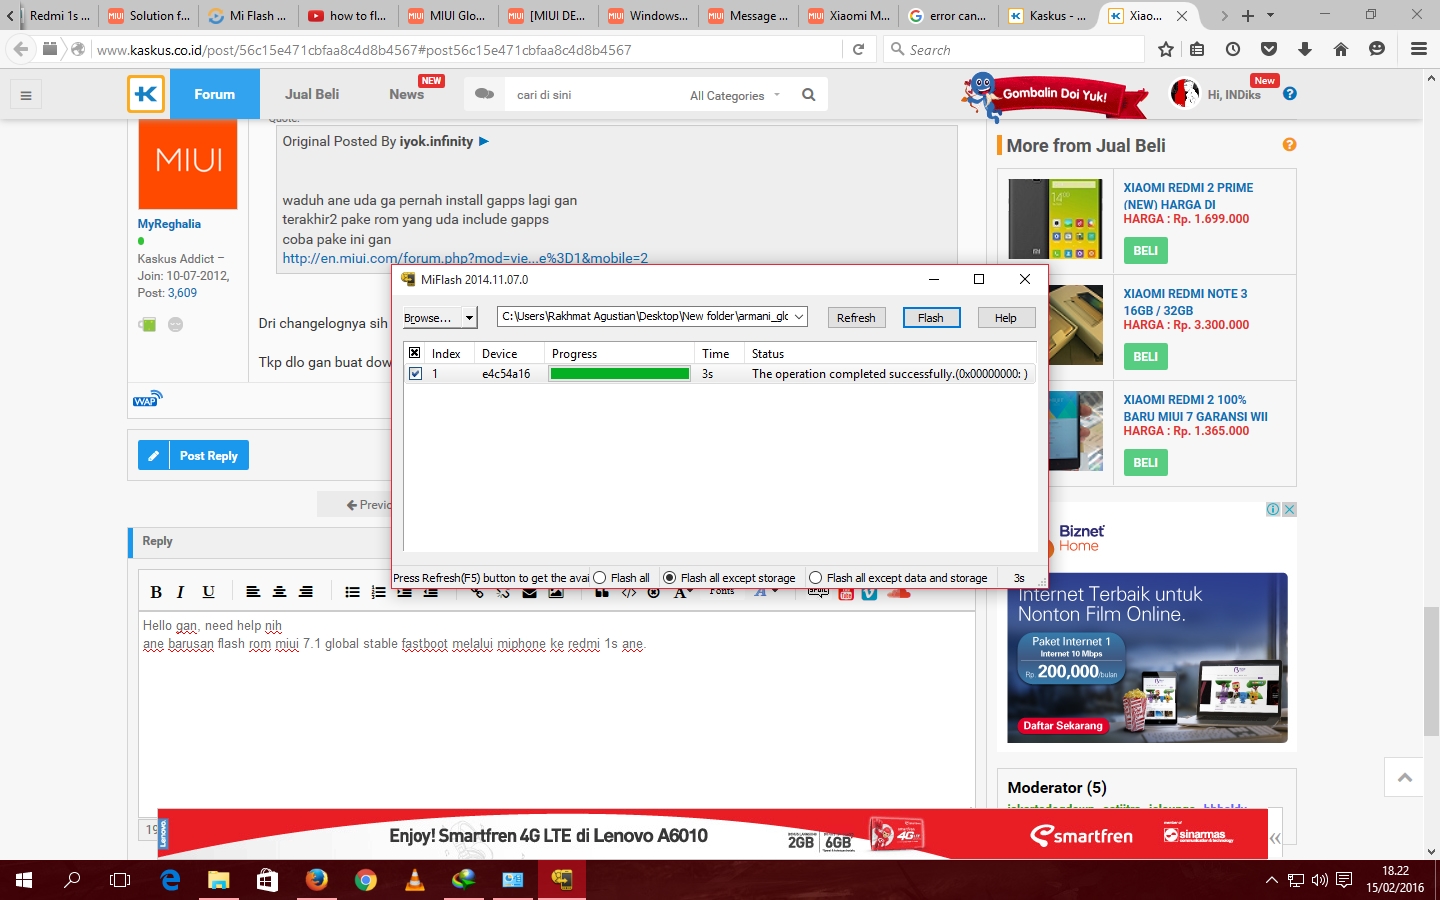The width and height of the screenshot is (1440, 900).
Task: Open the Windows Start menu
Action: pyautogui.click(x=24, y=880)
